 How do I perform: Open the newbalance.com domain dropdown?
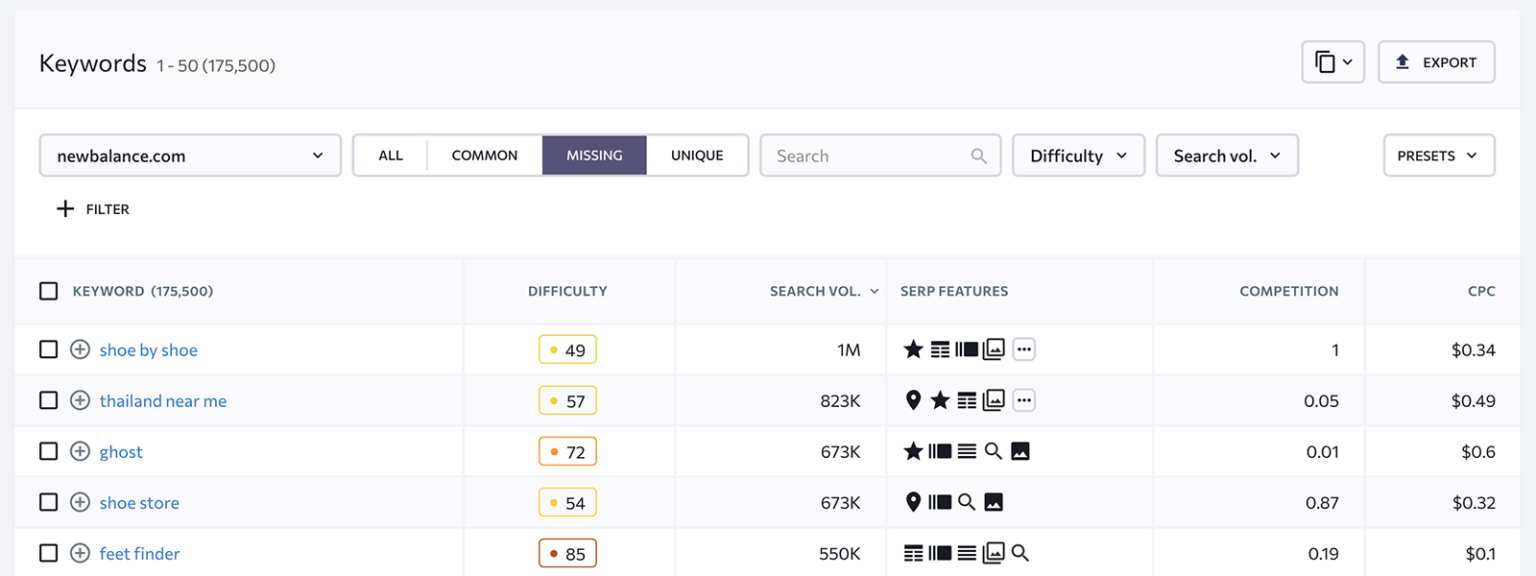[x=190, y=156]
